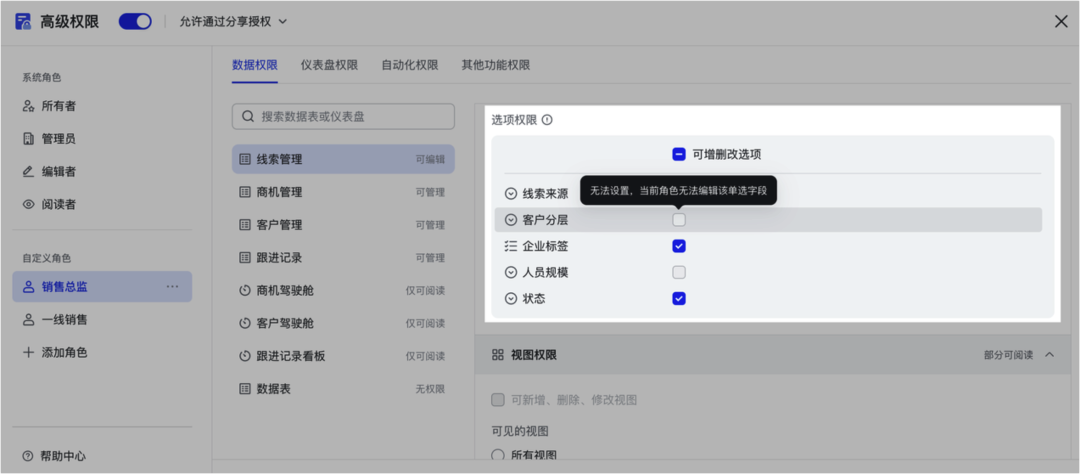Viewport: 1080px width, 474px height.
Task: Select the 跟进记录看板 dashboard
Action: pos(343,356)
